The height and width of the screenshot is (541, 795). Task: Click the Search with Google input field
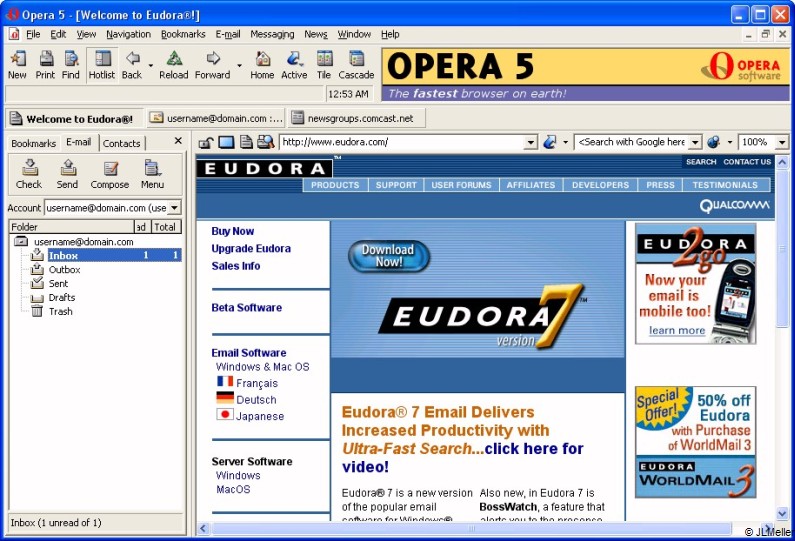coord(632,142)
